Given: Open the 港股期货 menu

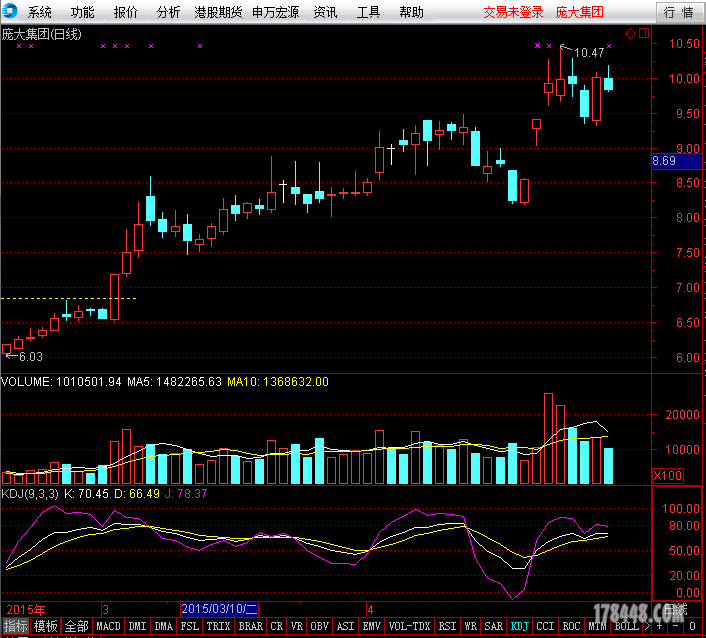Looking at the screenshot, I should 218,12.
